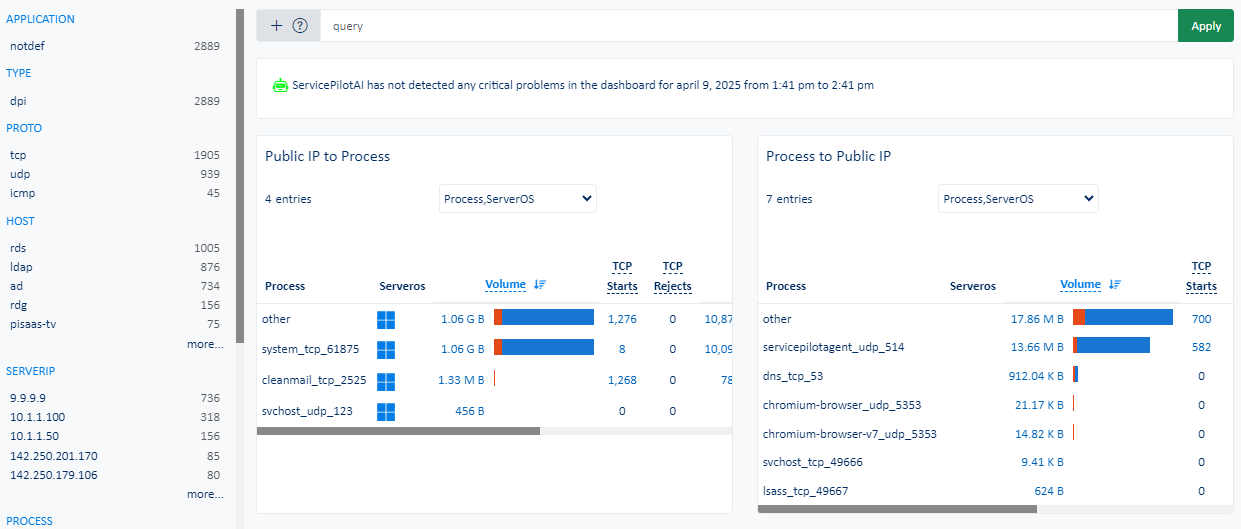
Task: Select chromium-browser_udp_5353 process name
Action: click(x=842, y=405)
